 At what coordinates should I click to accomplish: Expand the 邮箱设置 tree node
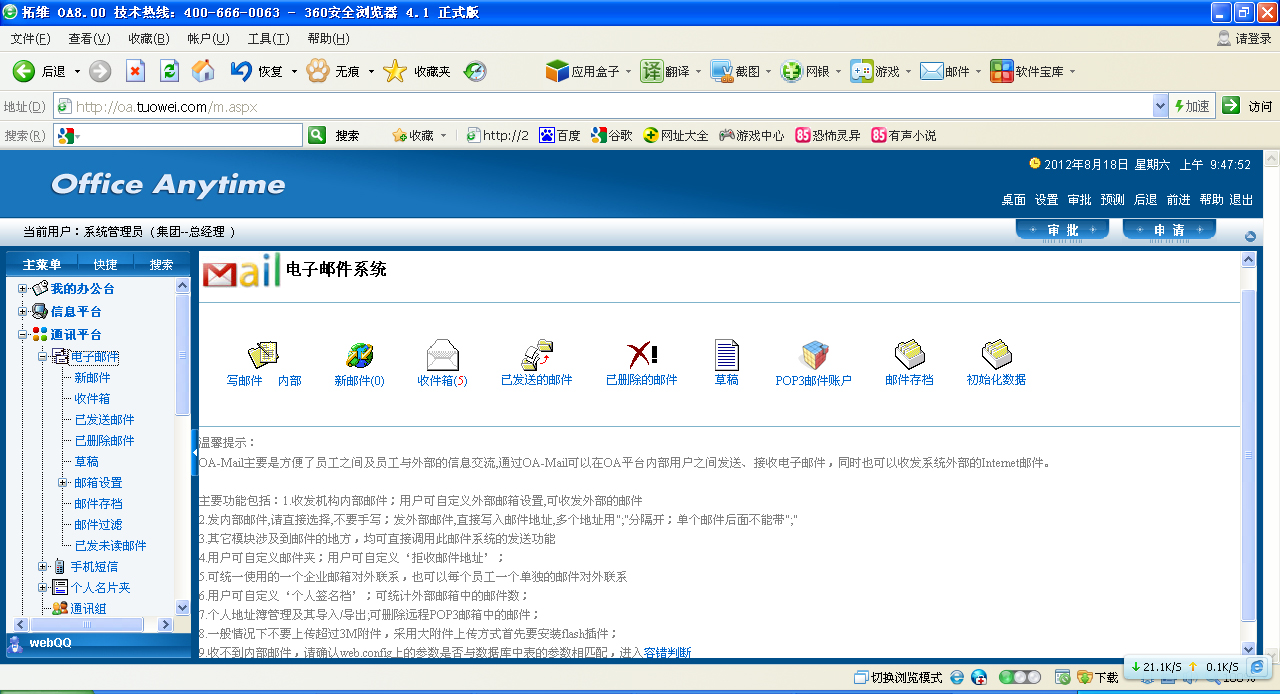click(63, 483)
